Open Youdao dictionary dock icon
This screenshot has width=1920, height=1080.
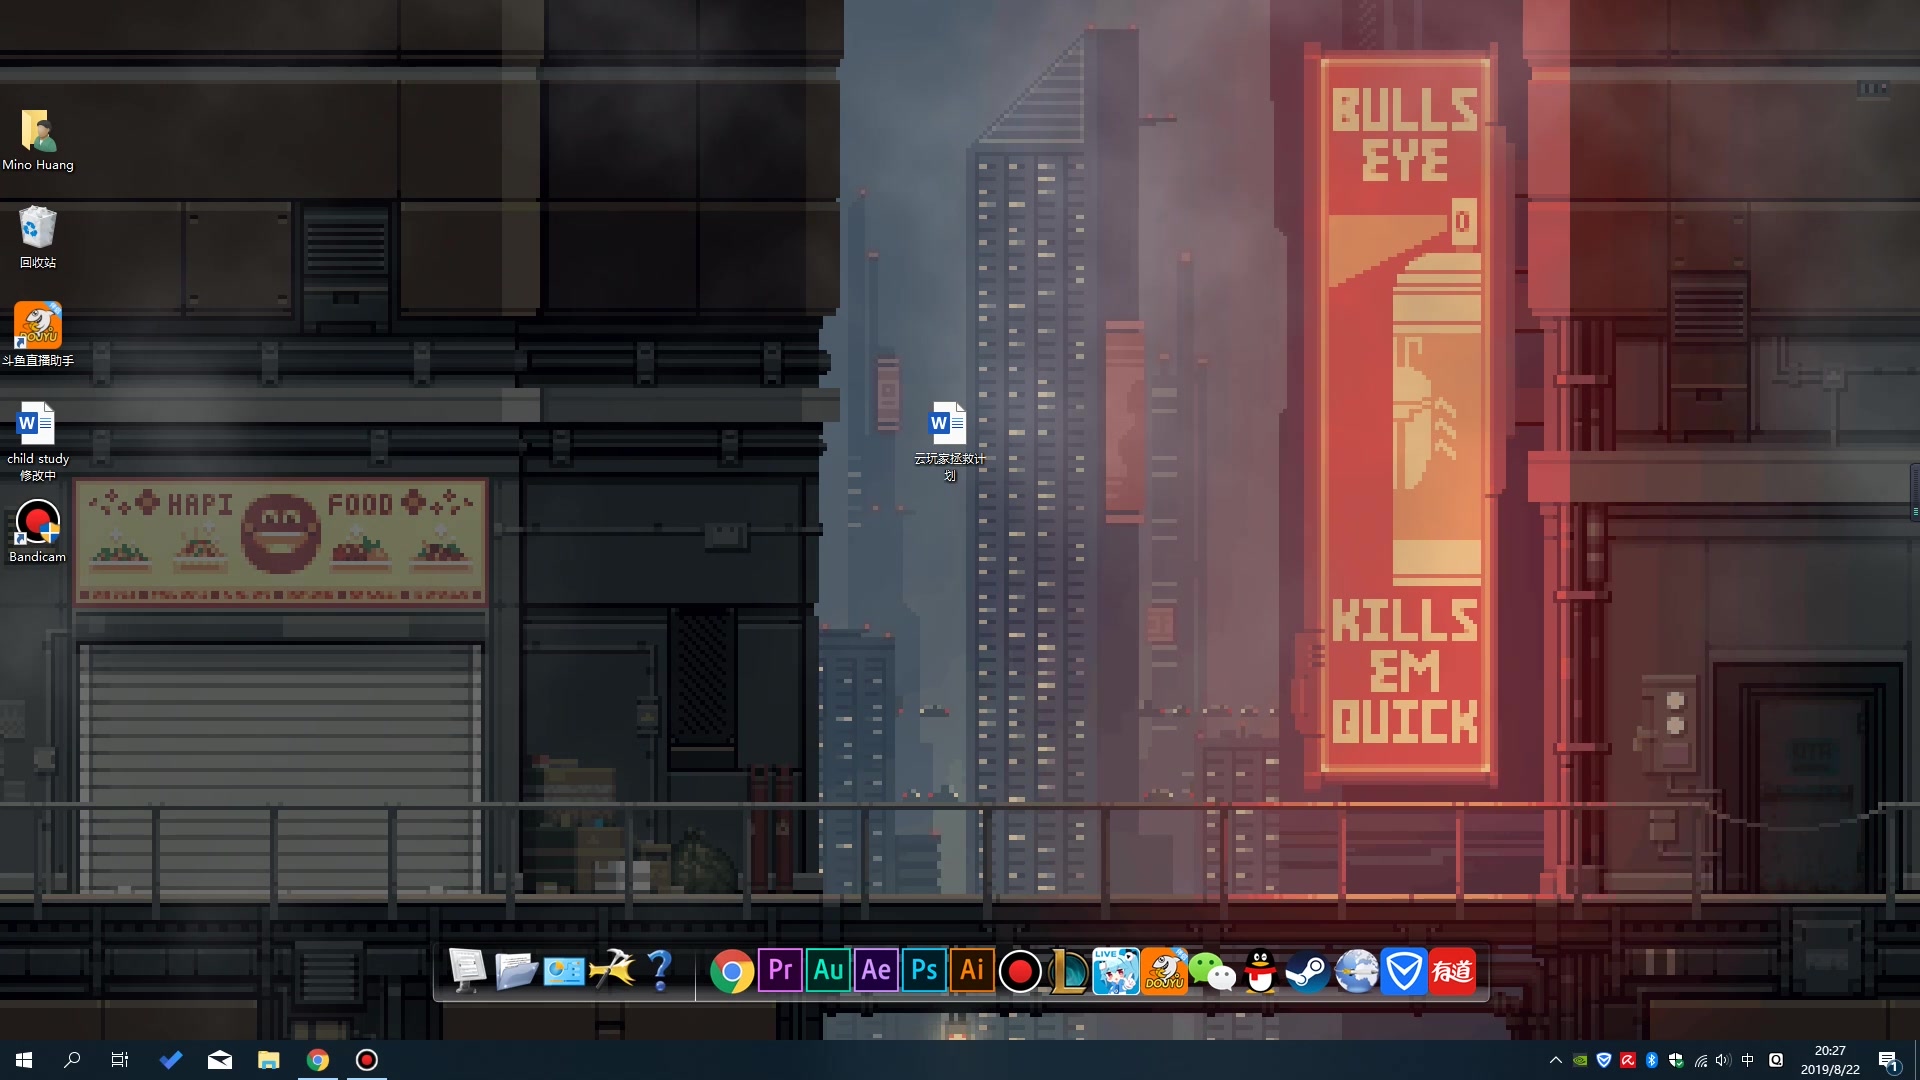click(x=1452, y=971)
